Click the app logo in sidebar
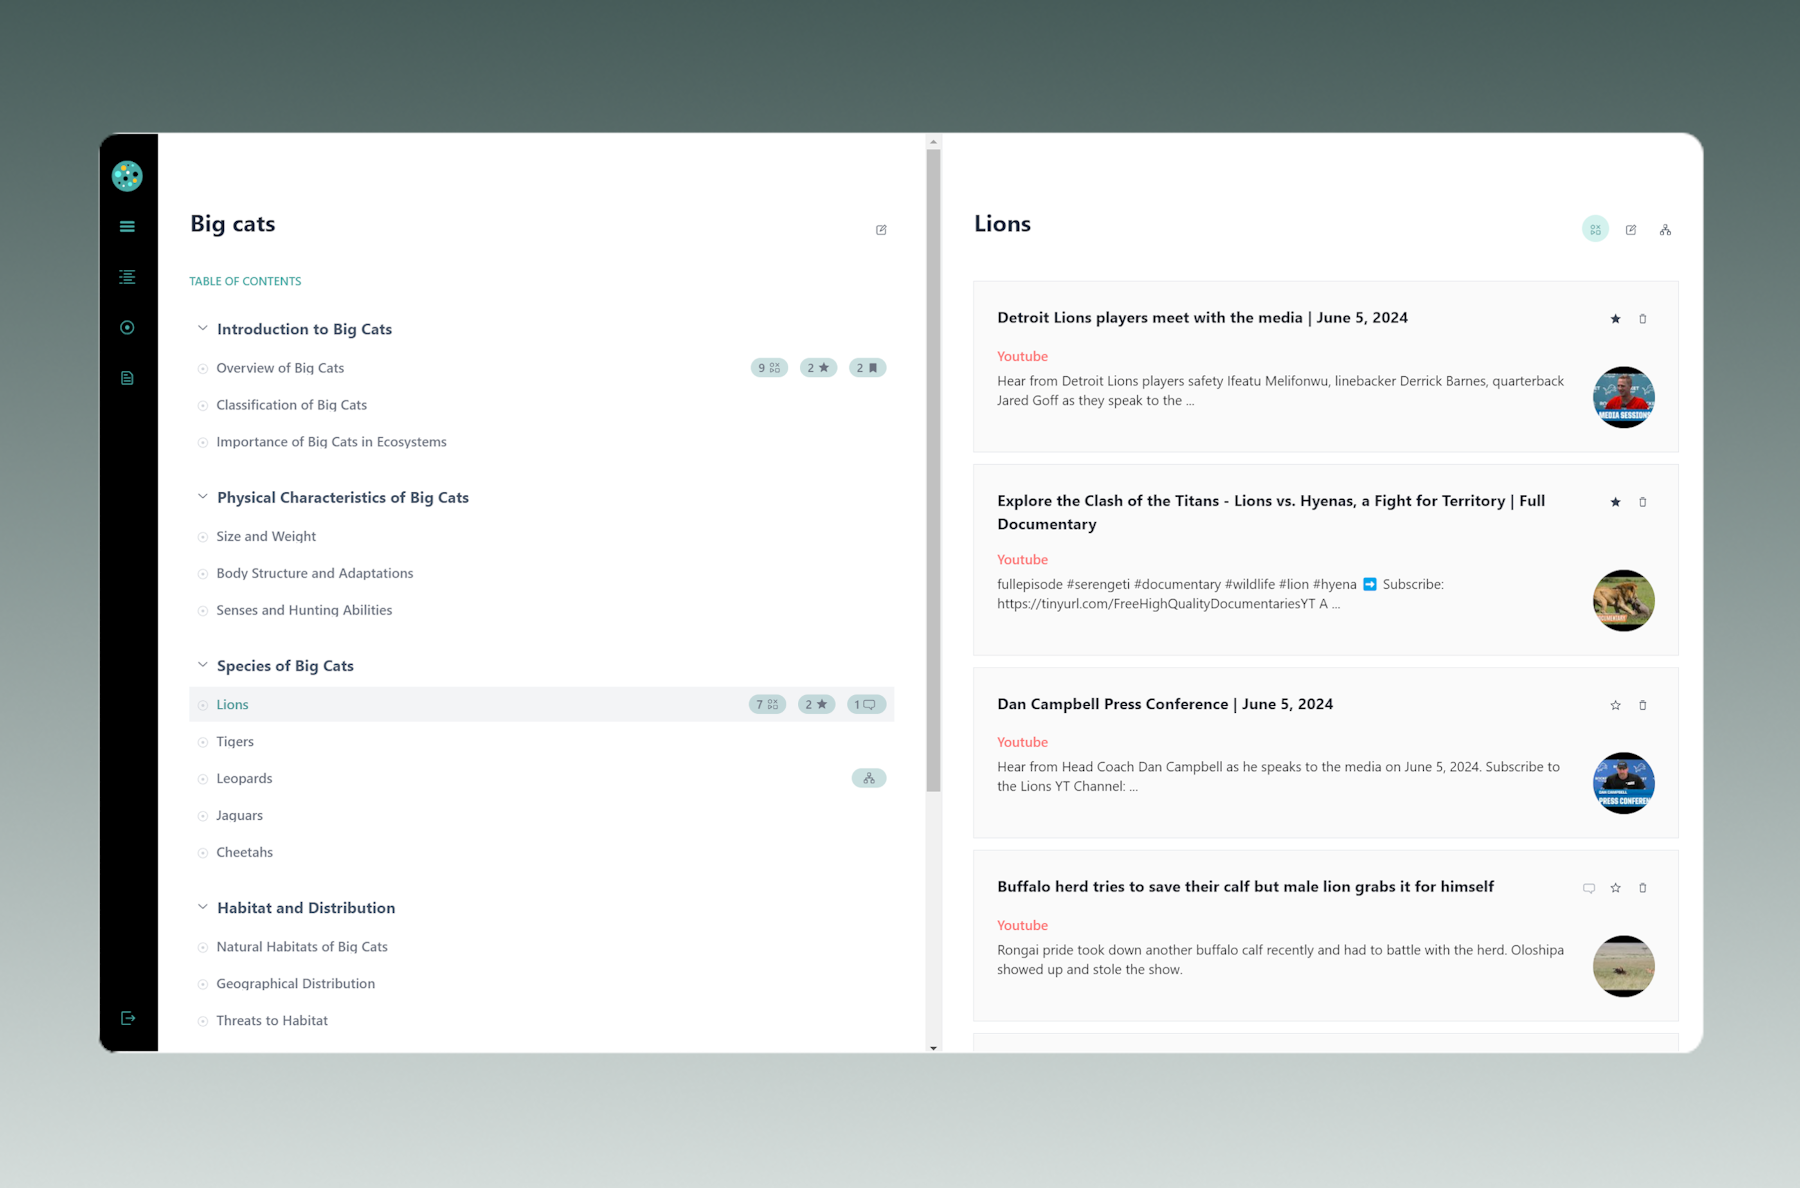The height and width of the screenshot is (1188, 1800). 127,176
